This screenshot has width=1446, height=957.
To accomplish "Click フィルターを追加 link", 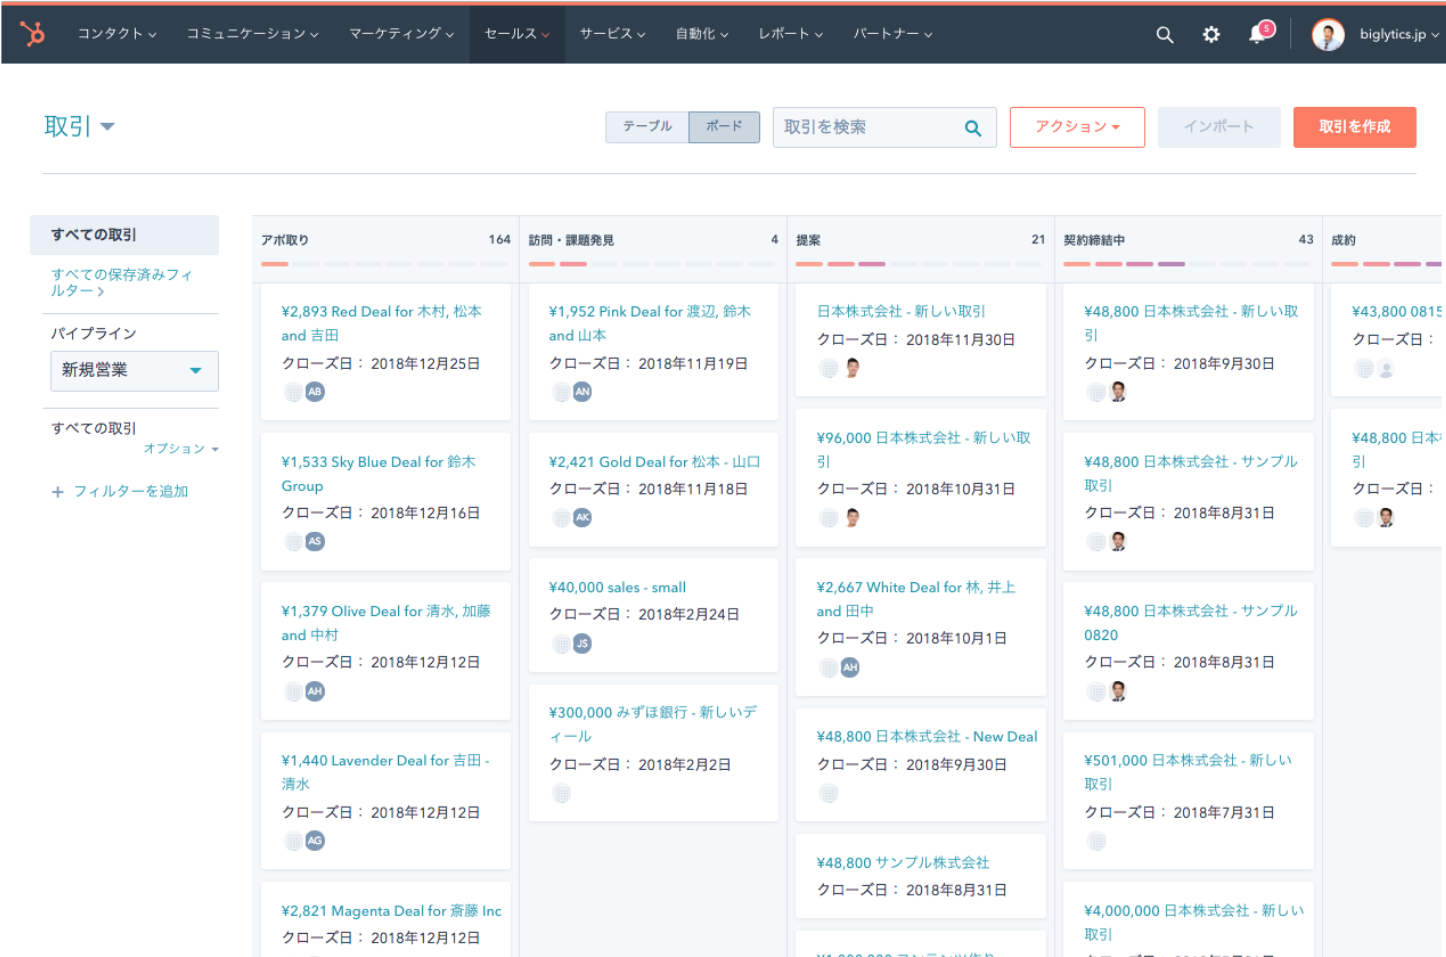I will pos(130,491).
